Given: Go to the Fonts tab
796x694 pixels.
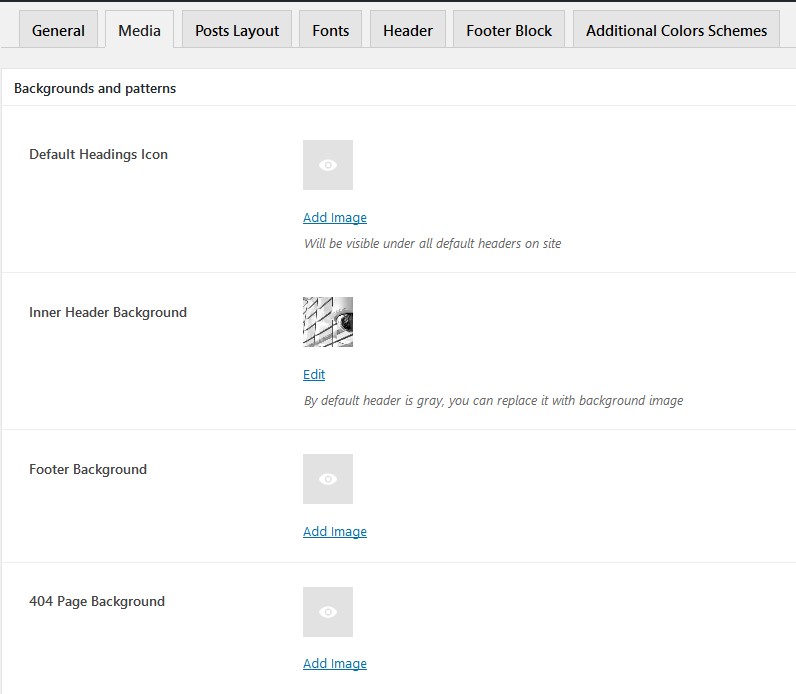Looking at the screenshot, I should point(330,30).
